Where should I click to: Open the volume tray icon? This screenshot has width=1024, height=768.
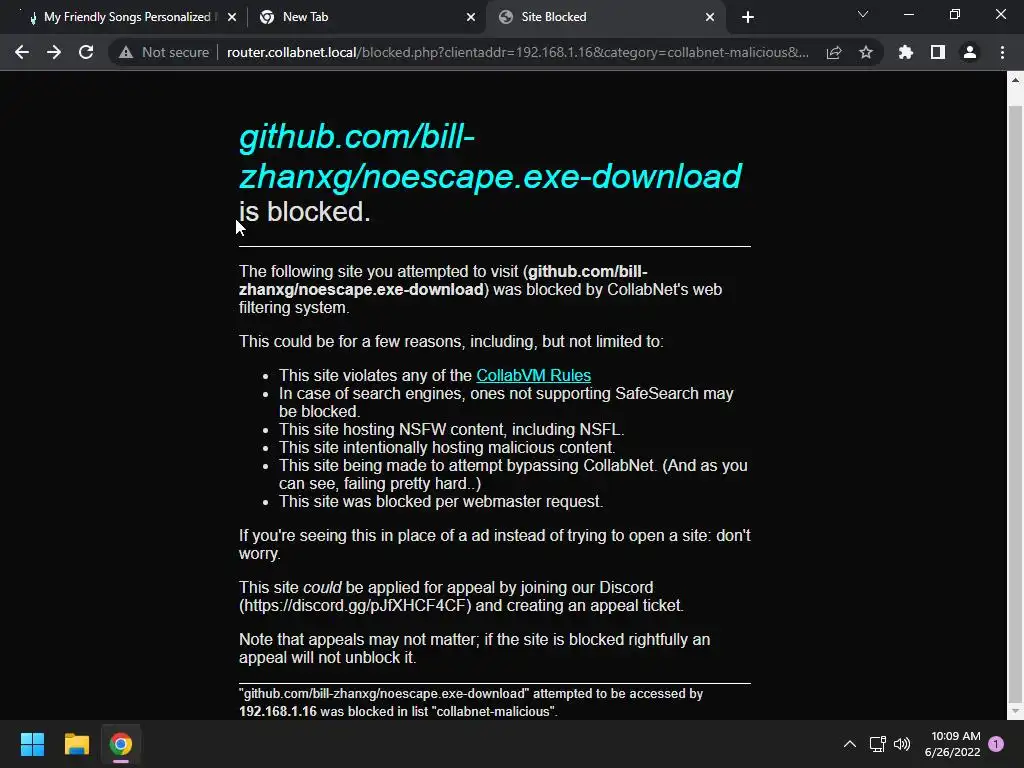point(902,744)
